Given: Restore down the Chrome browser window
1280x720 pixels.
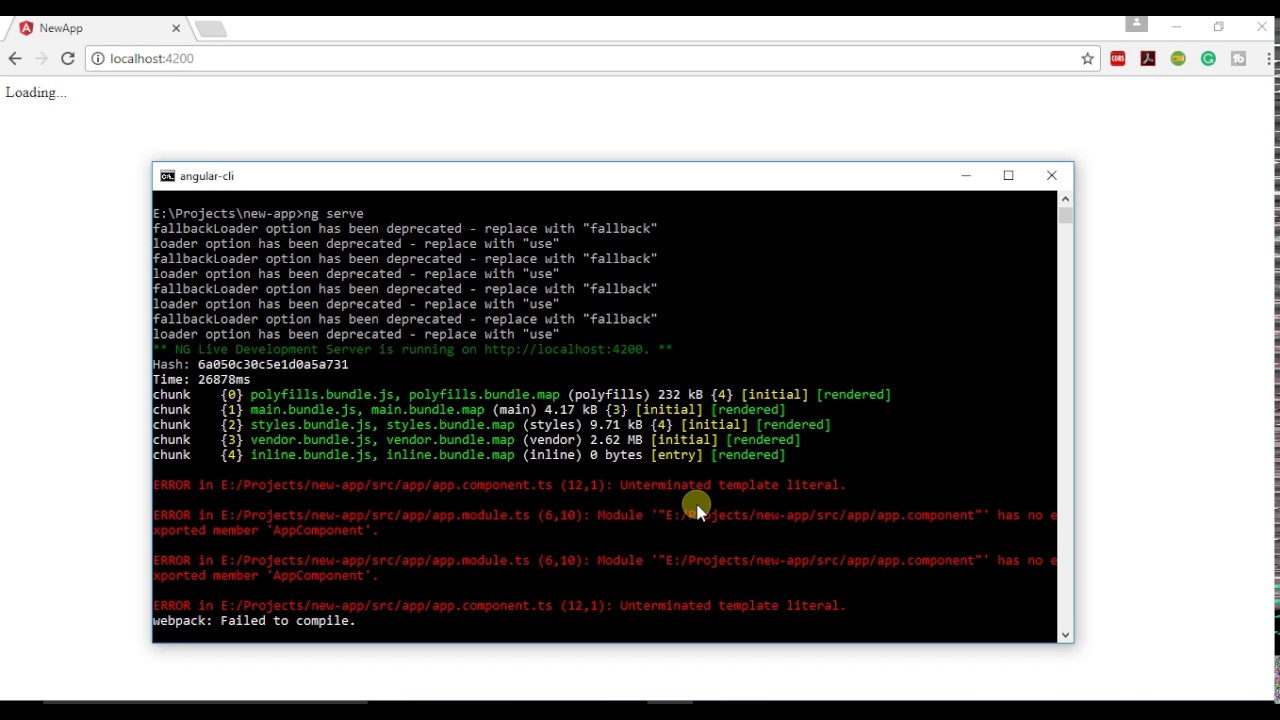Looking at the screenshot, I should (x=1218, y=27).
